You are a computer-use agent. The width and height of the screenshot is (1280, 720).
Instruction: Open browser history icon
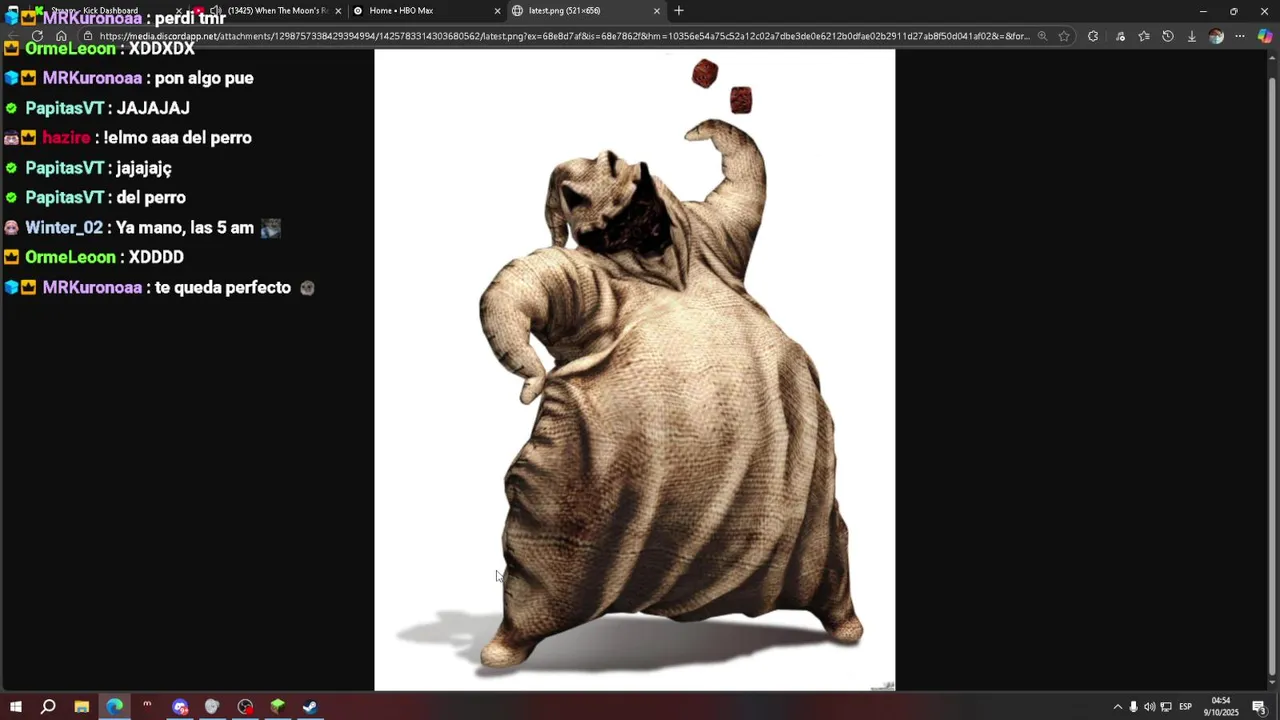coord(1168,36)
